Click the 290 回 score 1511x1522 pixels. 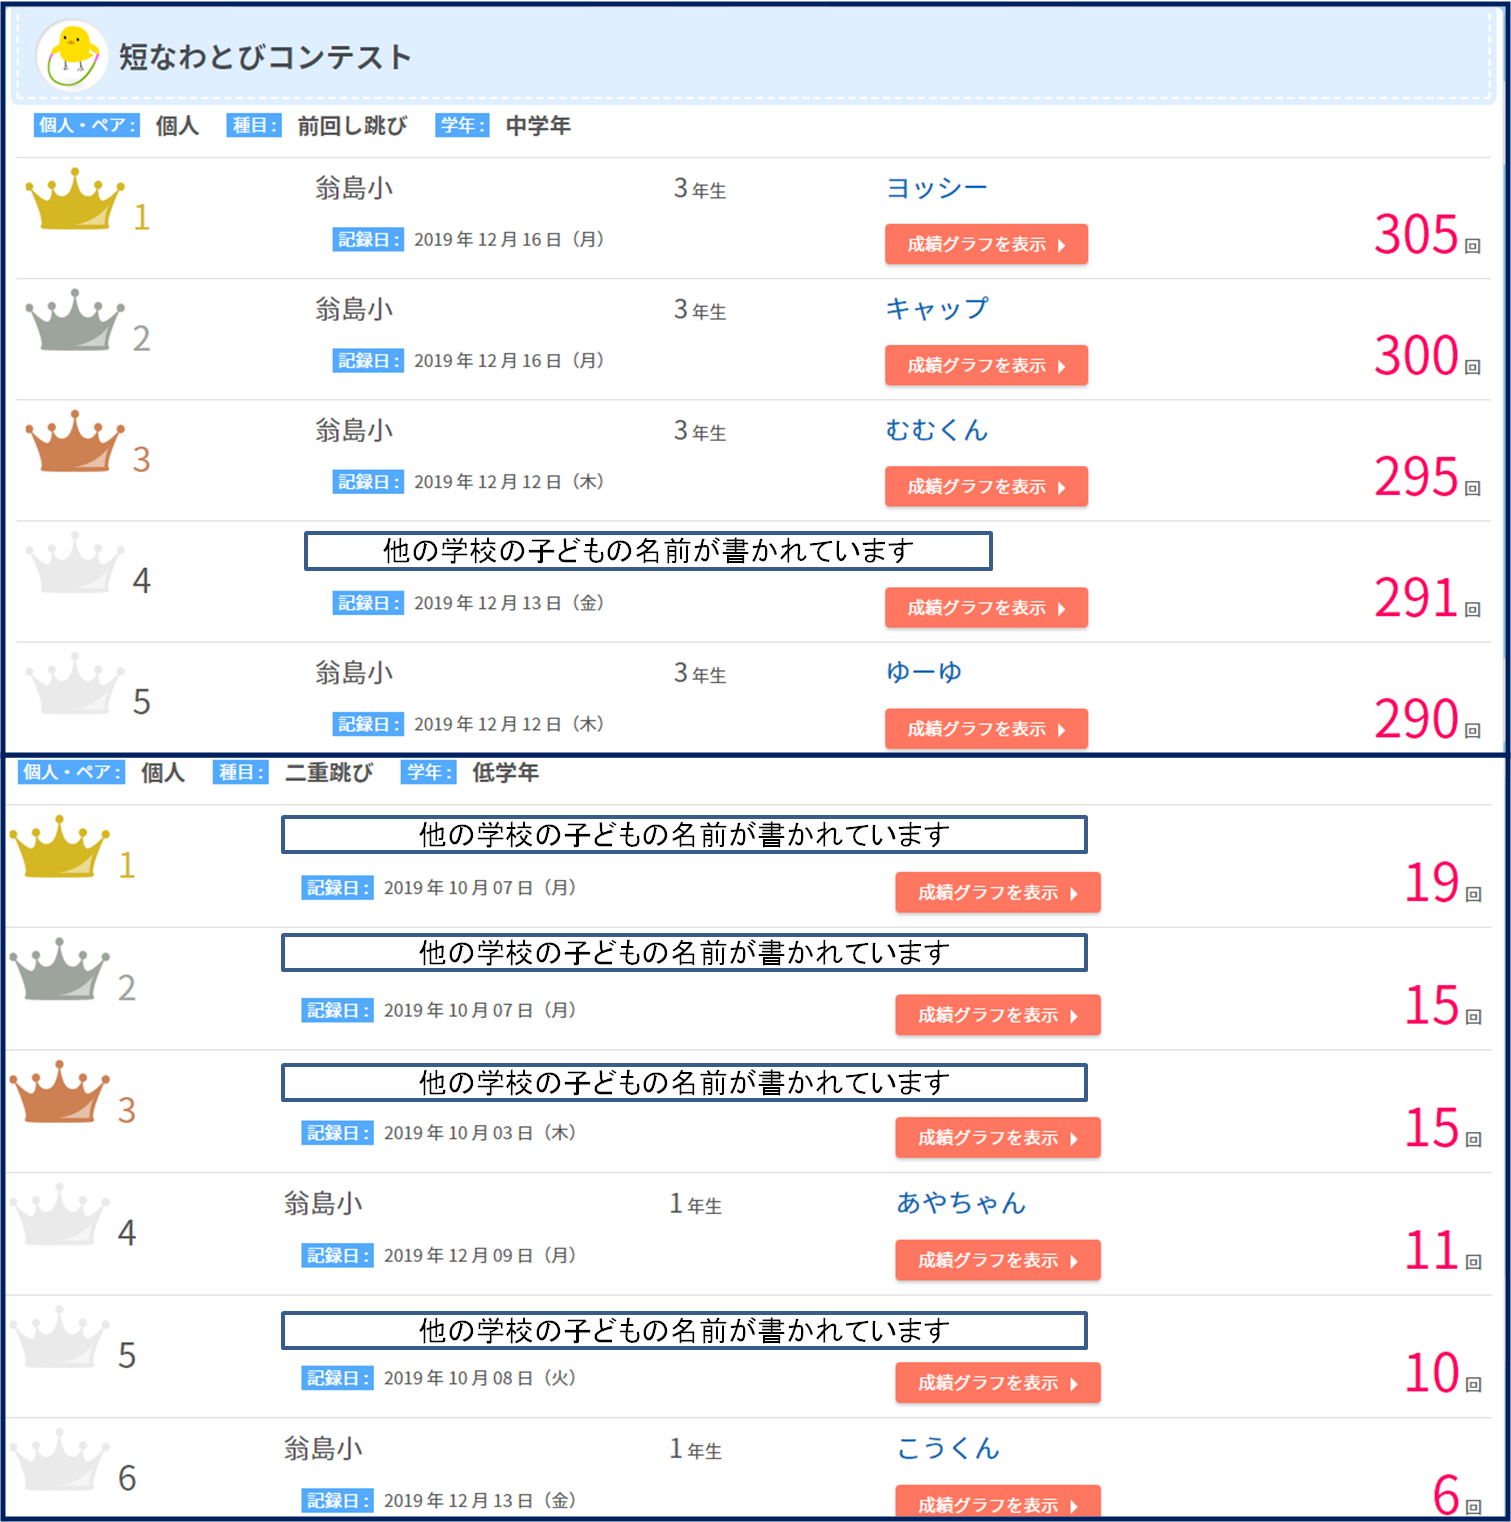pos(1427,719)
